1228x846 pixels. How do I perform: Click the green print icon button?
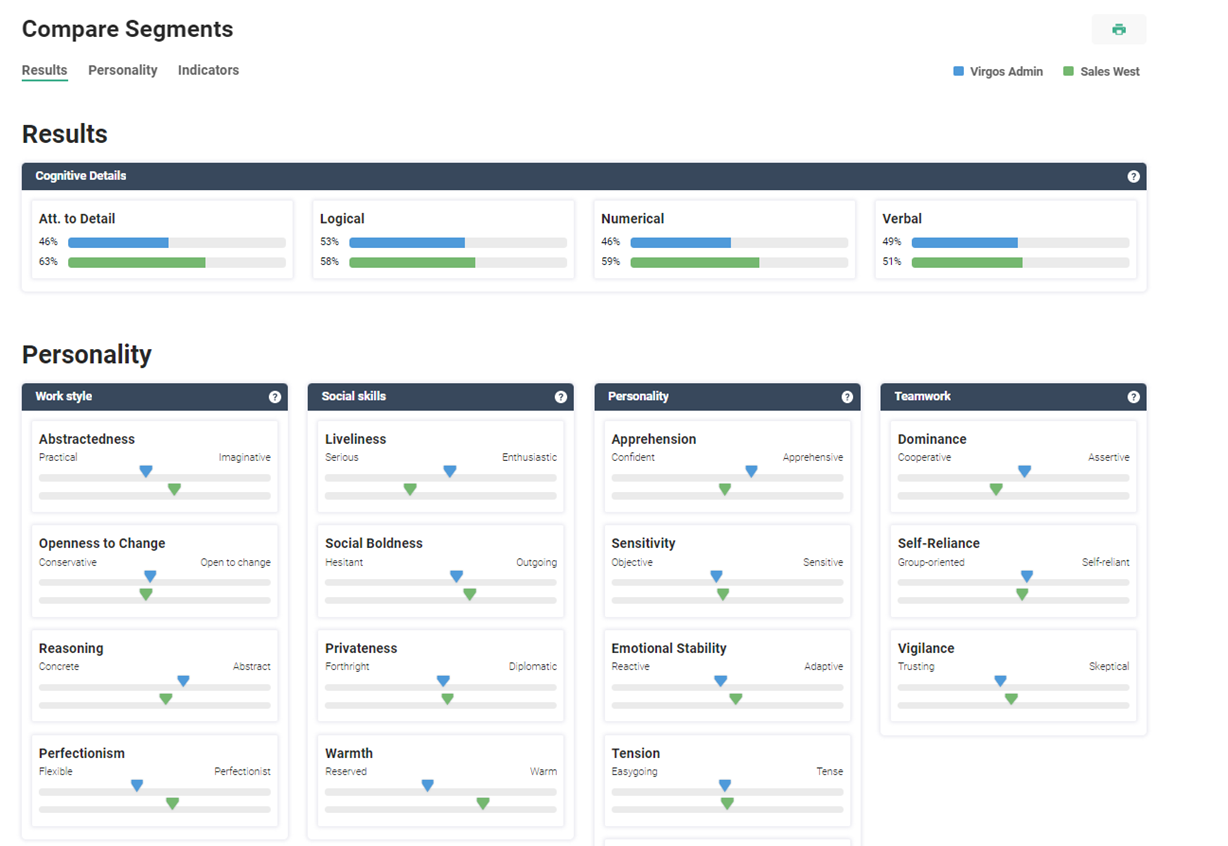(1118, 30)
